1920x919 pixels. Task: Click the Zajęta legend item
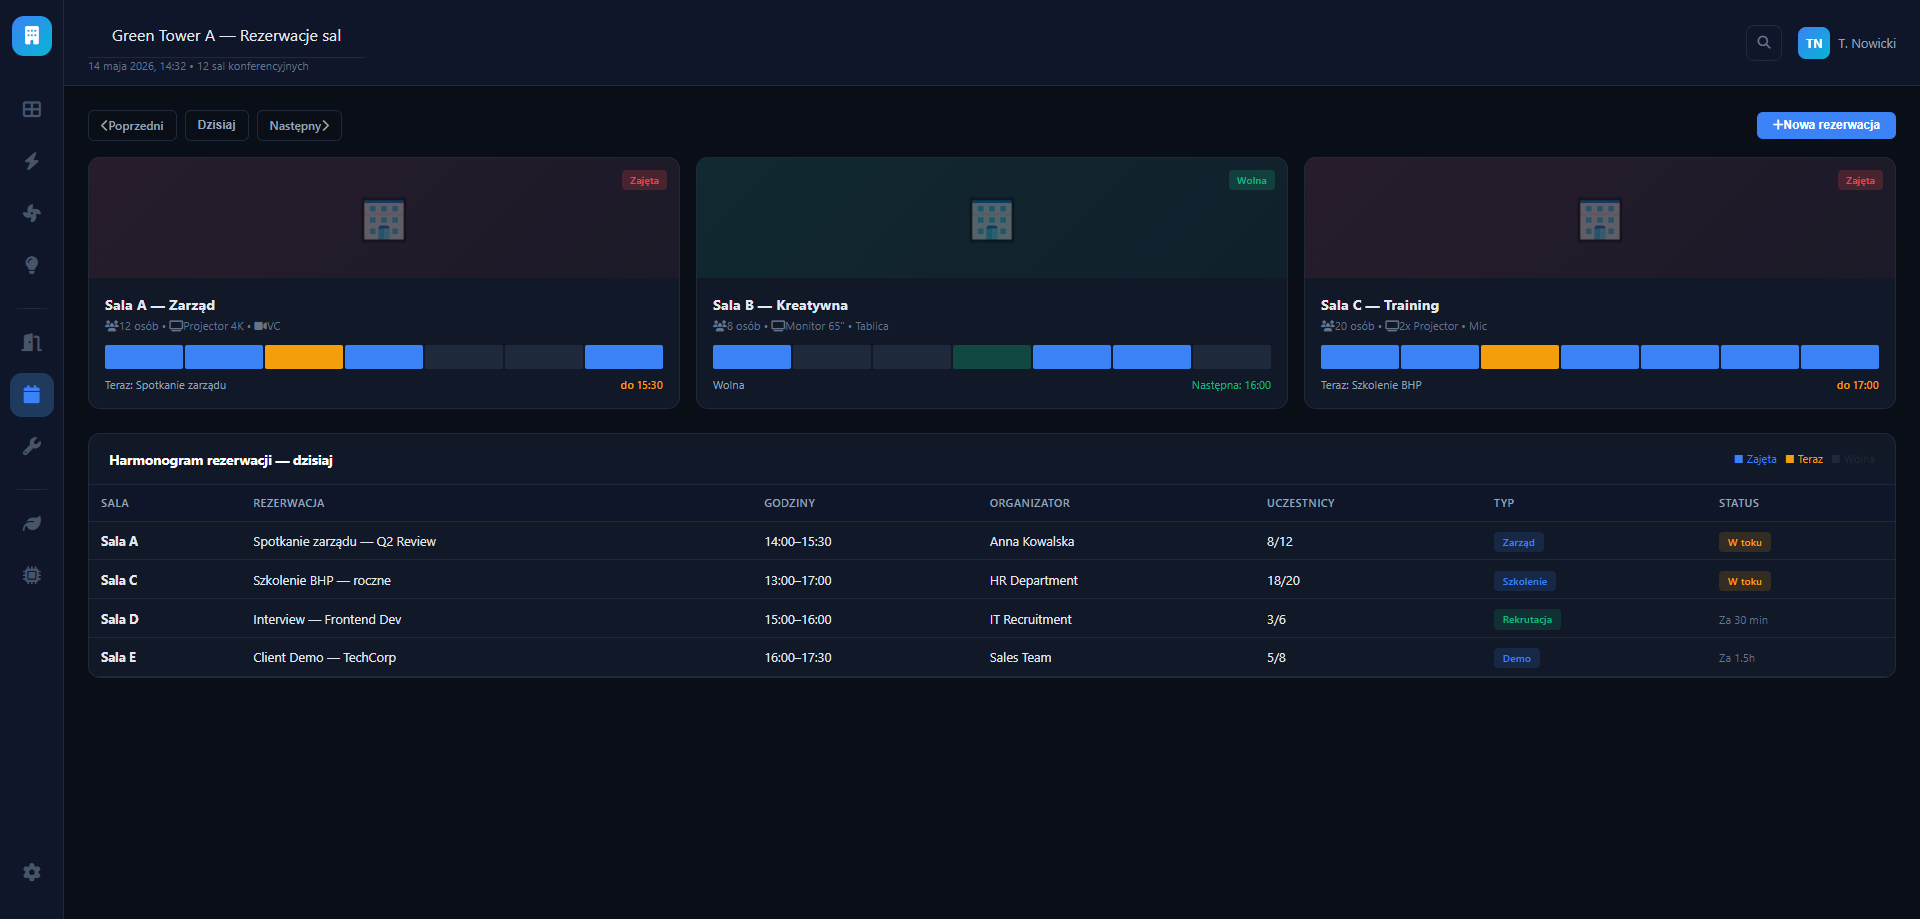pyautogui.click(x=1755, y=459)
